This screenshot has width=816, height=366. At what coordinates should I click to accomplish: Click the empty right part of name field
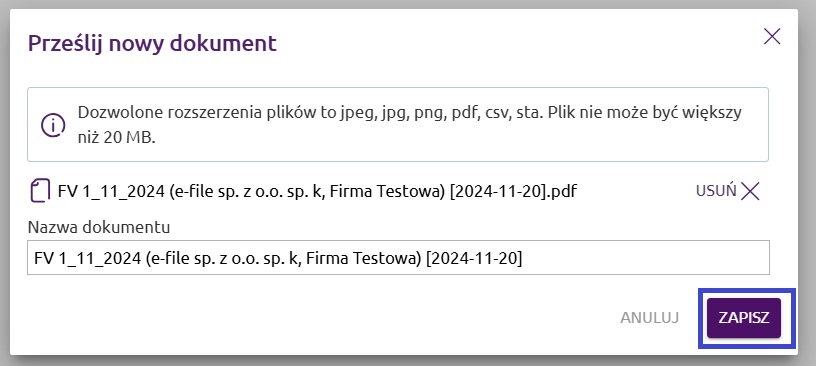[x=645, y=257]
